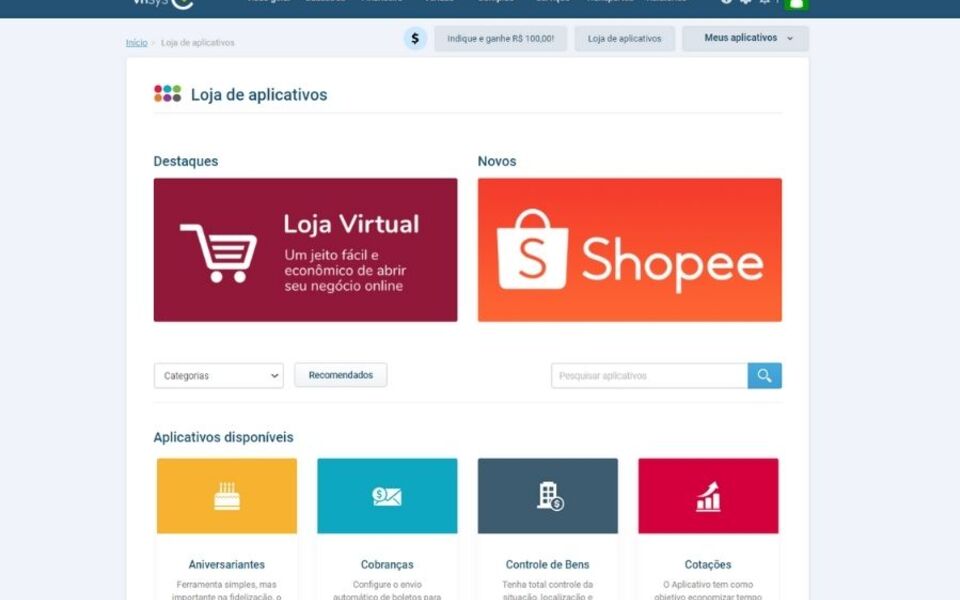Open the Aniversariantes birthday cake tile
Image resolution: width=960 pixels, height=600 pixels.
pos(227,496)
